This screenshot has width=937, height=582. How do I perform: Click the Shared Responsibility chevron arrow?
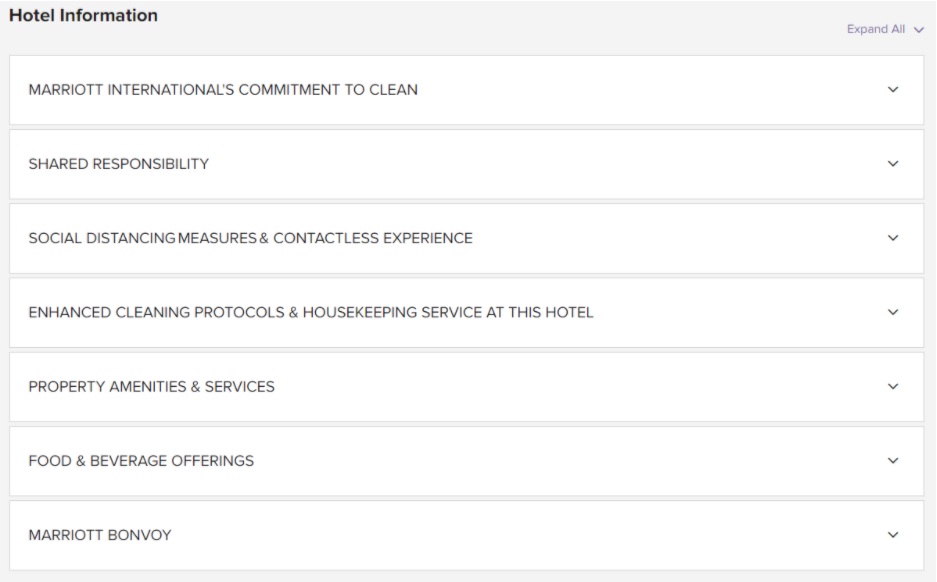[x=893, y=164]
